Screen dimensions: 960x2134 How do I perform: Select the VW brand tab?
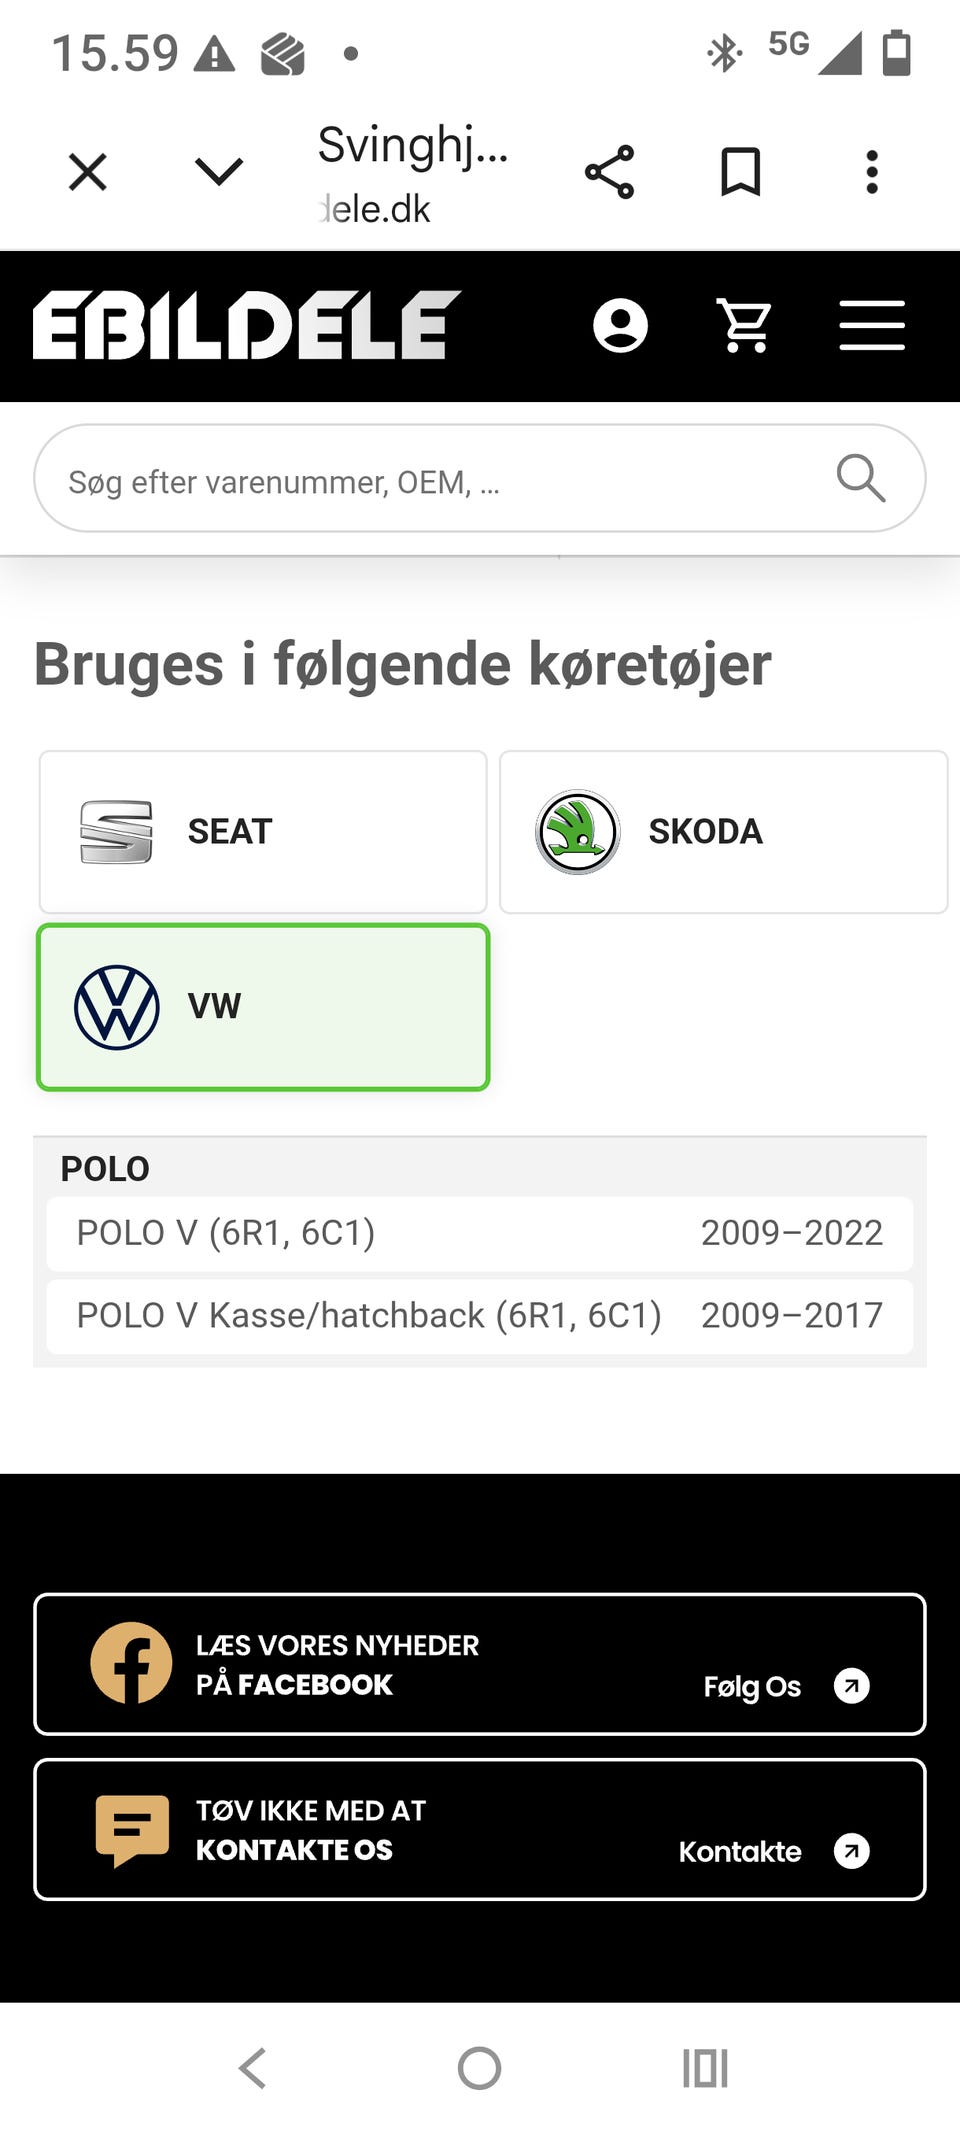pos(263,1007)
